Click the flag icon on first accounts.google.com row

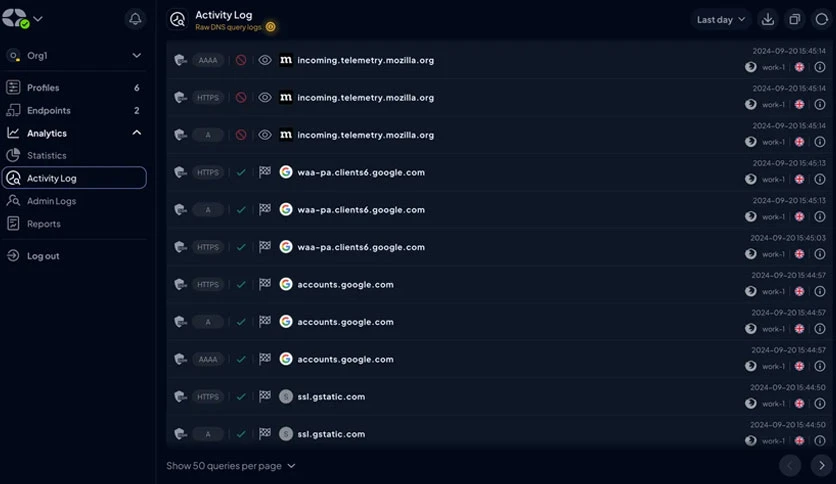click(264, 284)
